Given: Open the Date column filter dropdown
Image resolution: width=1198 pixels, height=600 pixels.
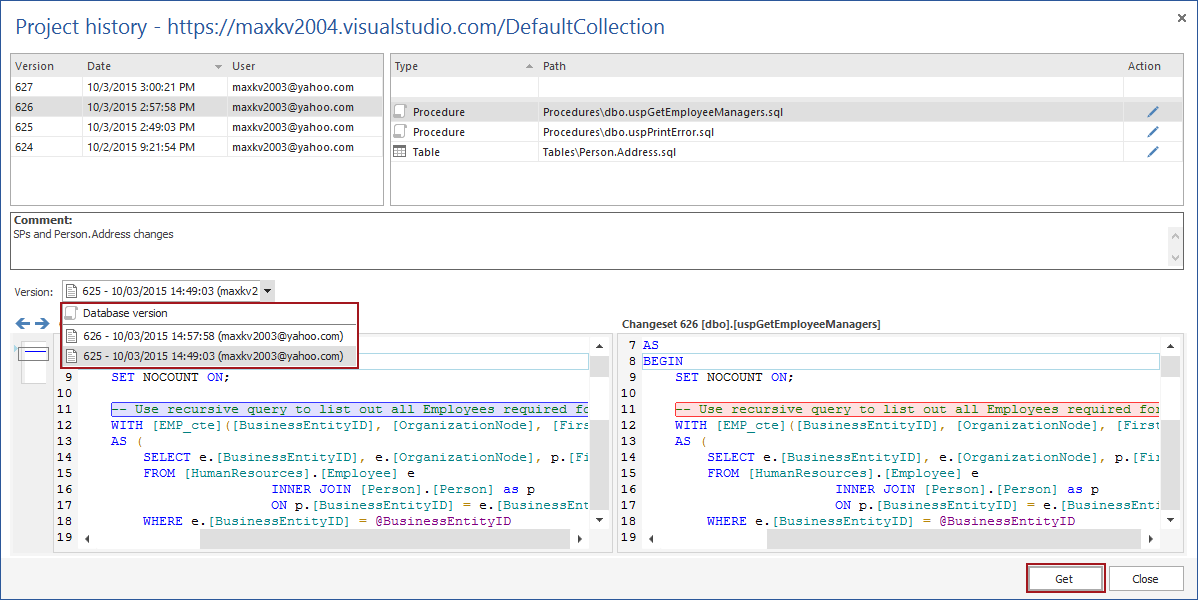Looking at the screenshot, I should [x=218, y=67].
